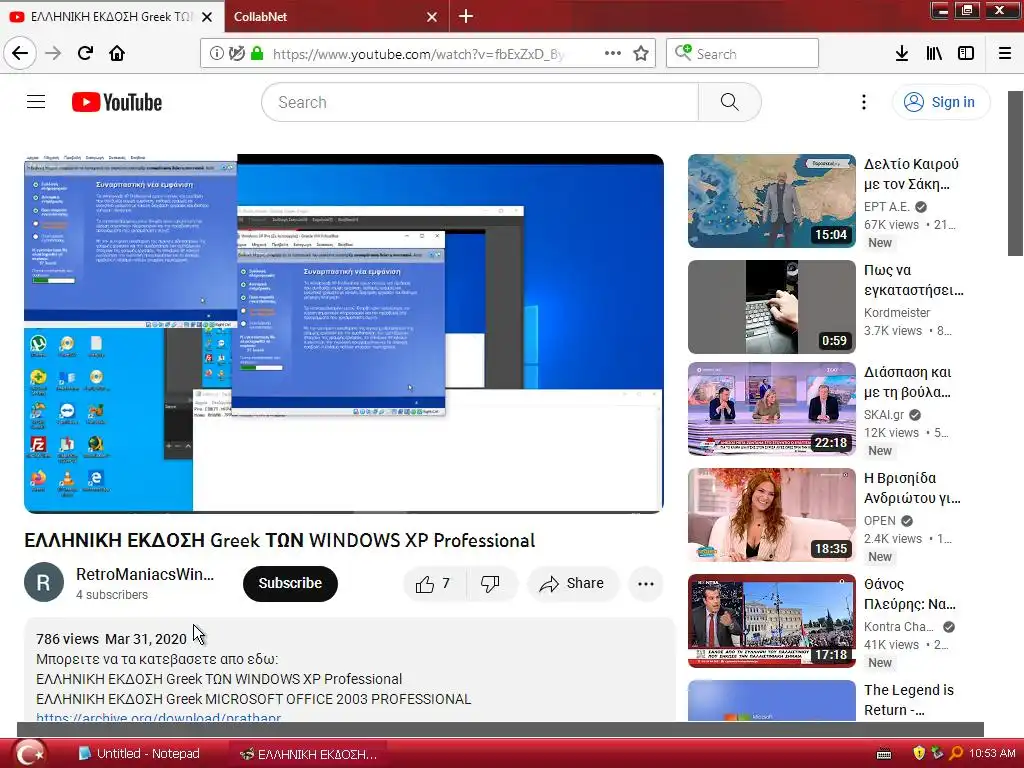The image size is (1024, 768).
Task: Open the on-screen keyboard tray icon
Action: coord(884,754)
